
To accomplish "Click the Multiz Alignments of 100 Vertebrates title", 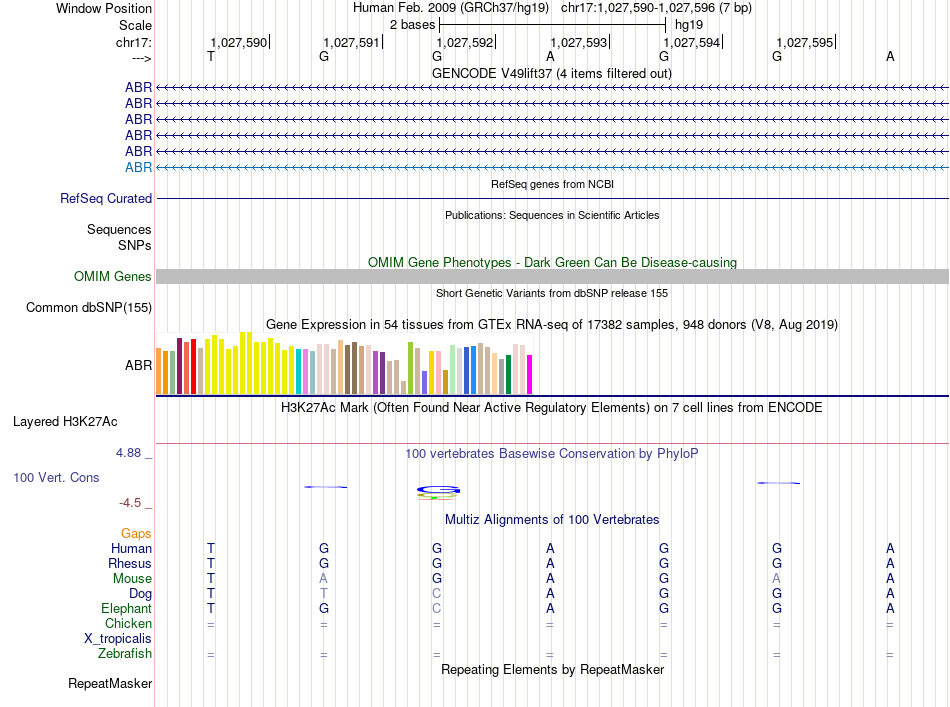I will [x=552, y=519].
